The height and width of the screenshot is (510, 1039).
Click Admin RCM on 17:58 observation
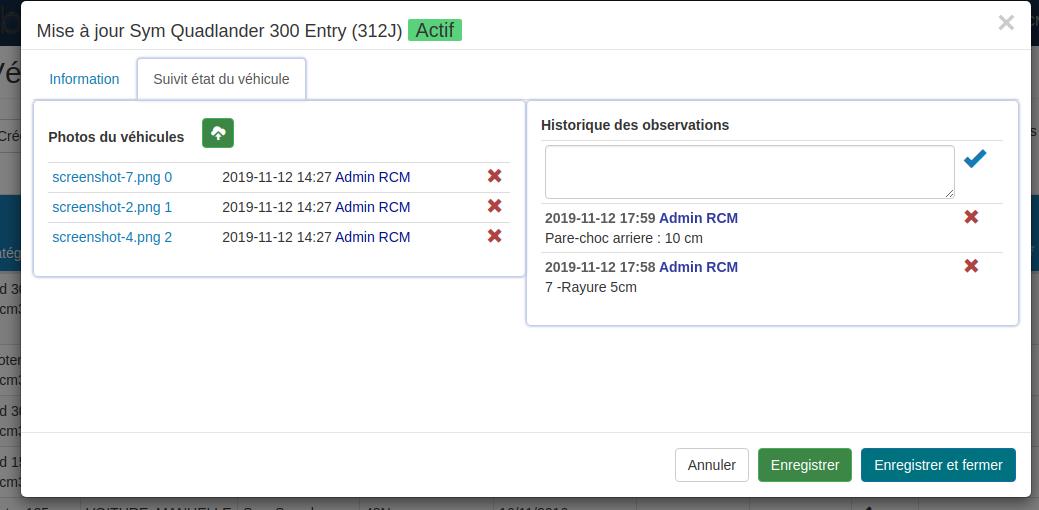coord(698,267)
